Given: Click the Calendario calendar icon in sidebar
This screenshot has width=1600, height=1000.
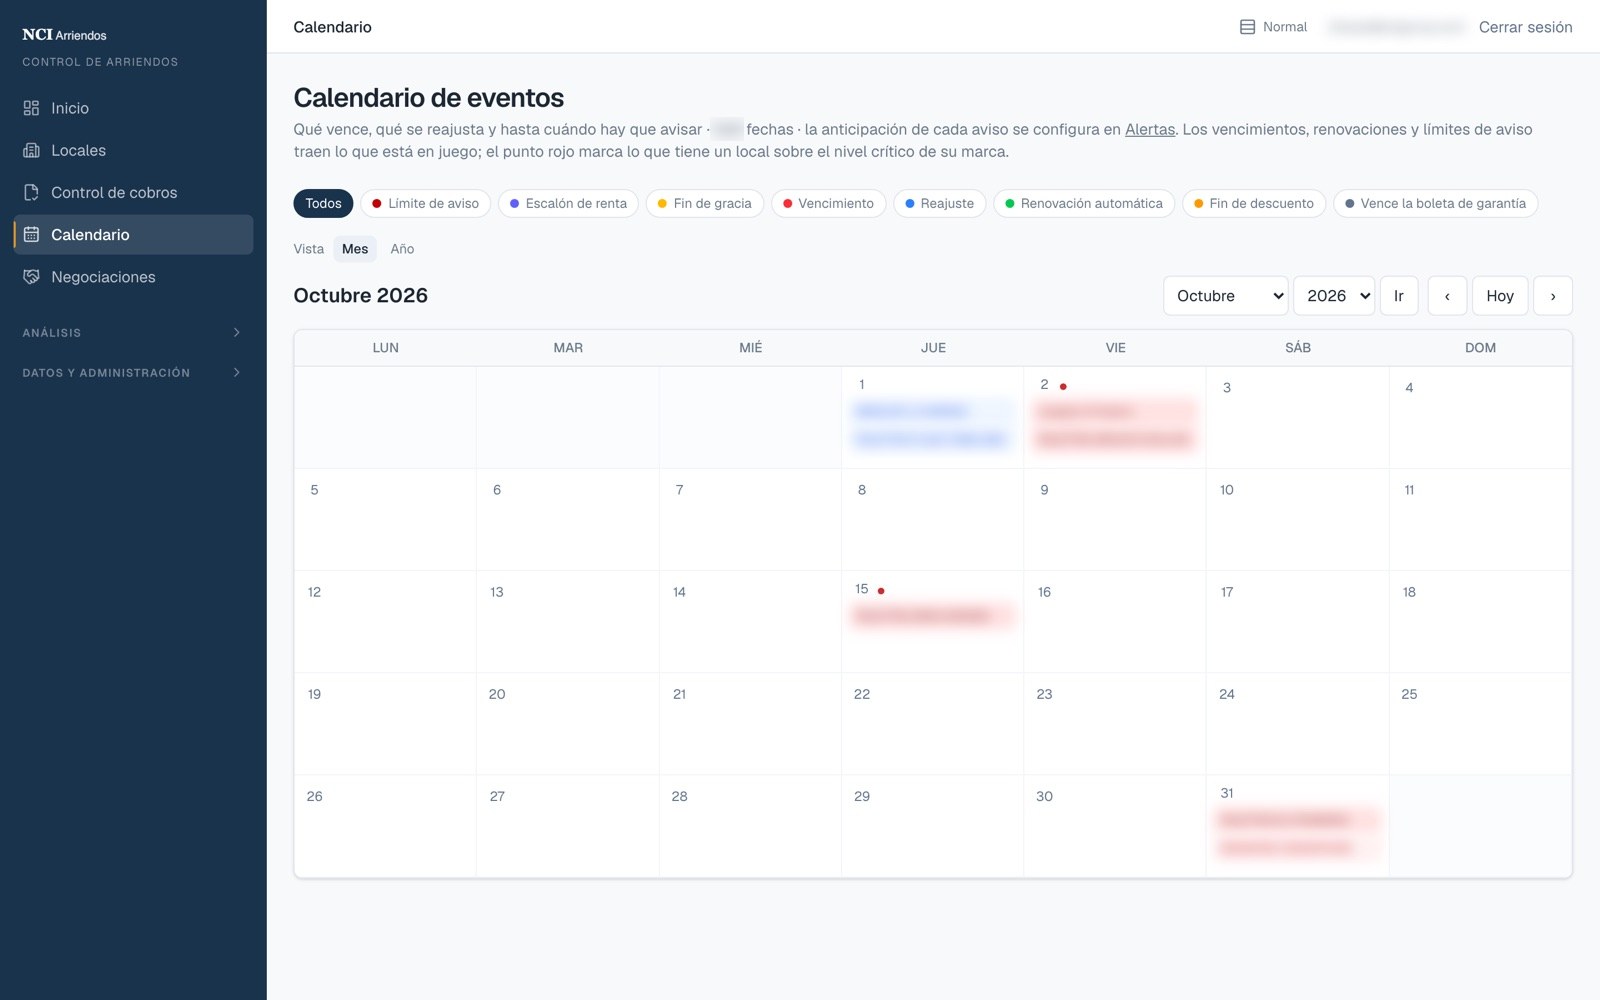Looking at the screenshot, I should coord(31,234).
